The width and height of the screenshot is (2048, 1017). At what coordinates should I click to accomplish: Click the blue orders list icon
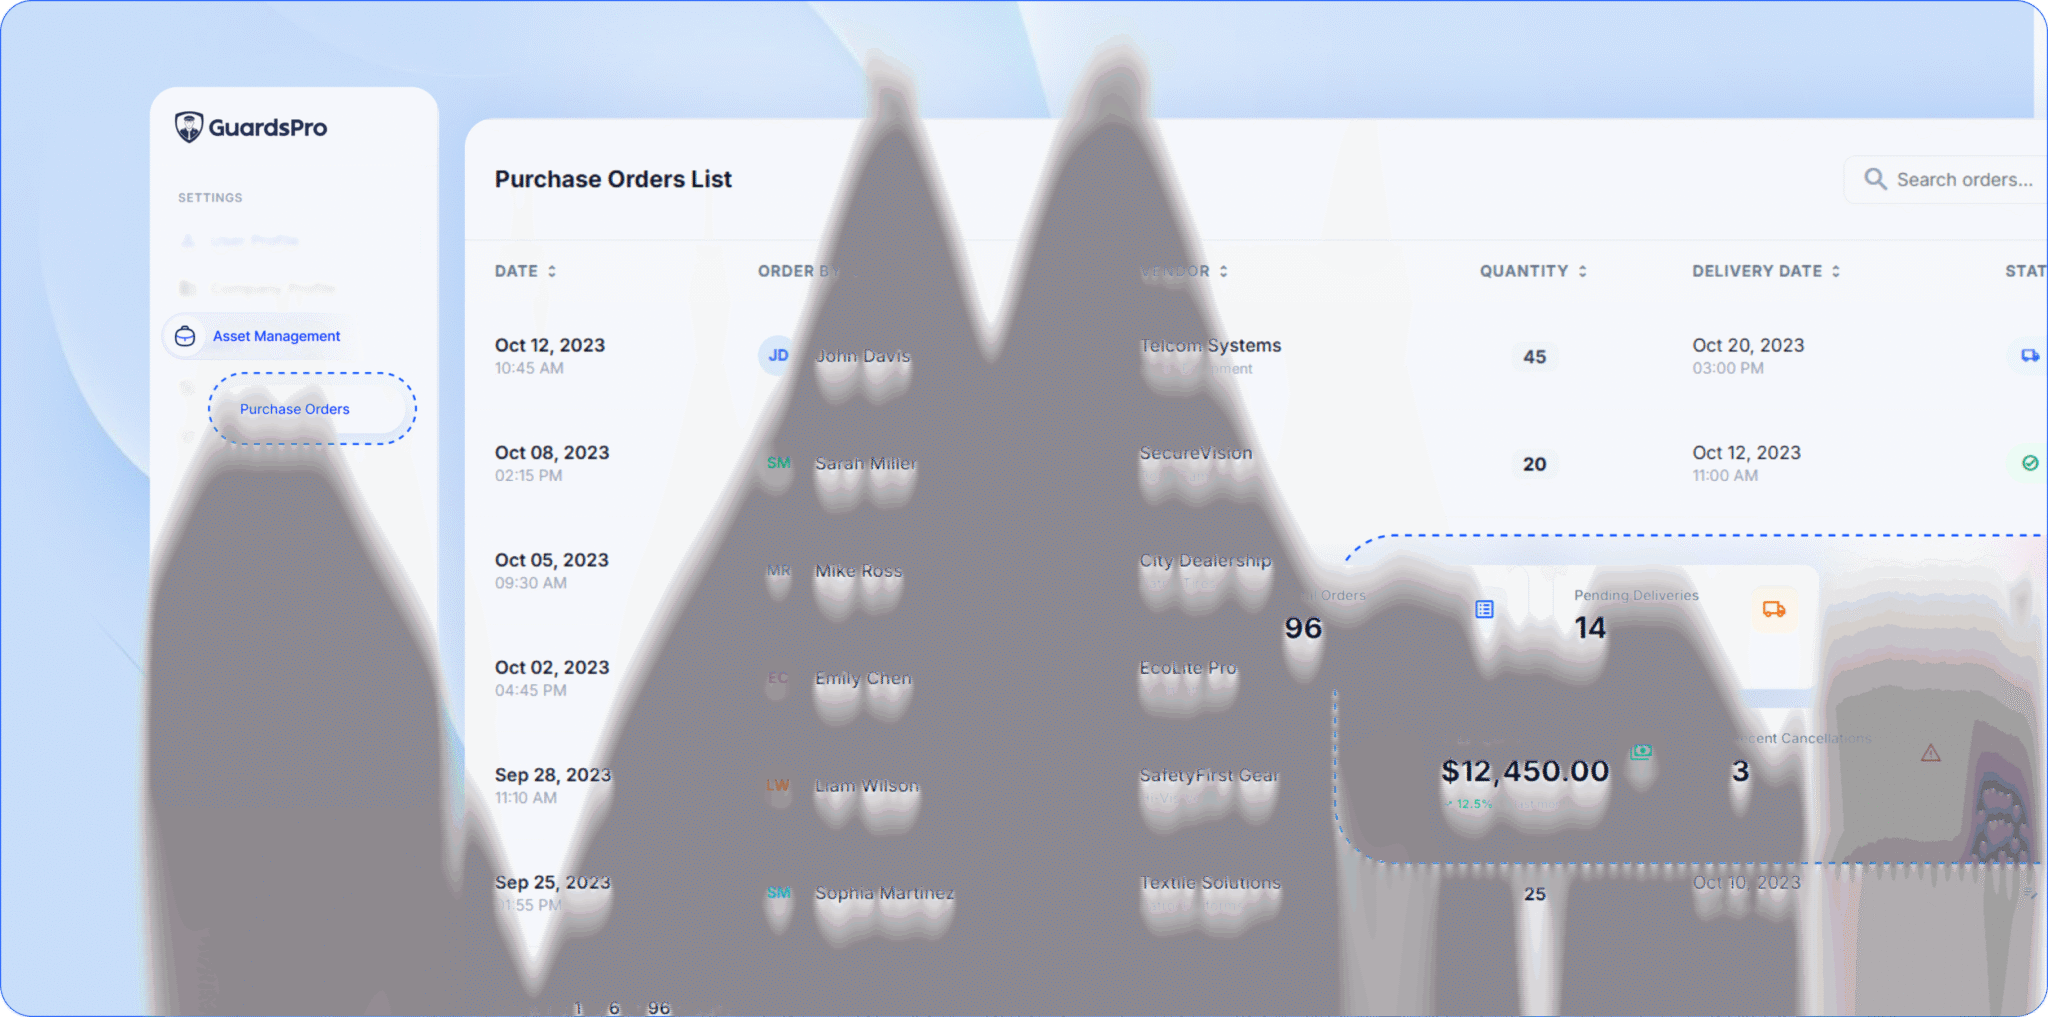click(1484, 609)
